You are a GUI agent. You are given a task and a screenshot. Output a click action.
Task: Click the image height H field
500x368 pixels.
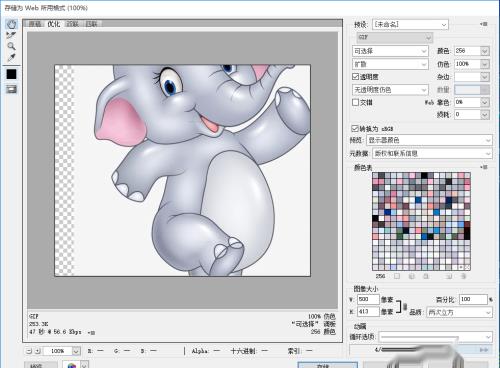[368, 311]
